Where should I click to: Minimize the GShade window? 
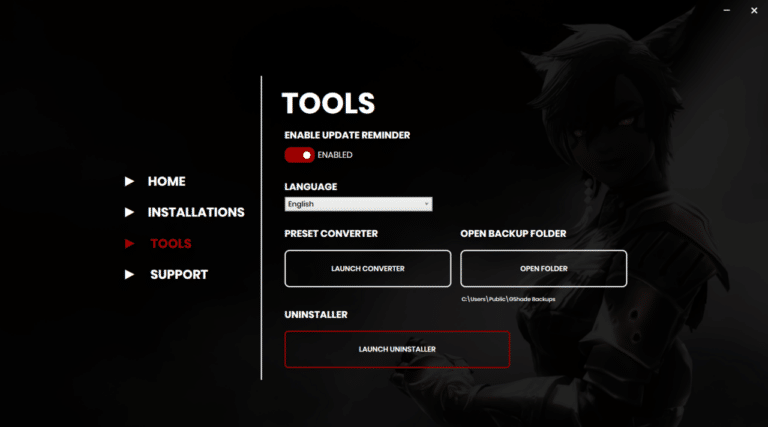tap(727, 10)
